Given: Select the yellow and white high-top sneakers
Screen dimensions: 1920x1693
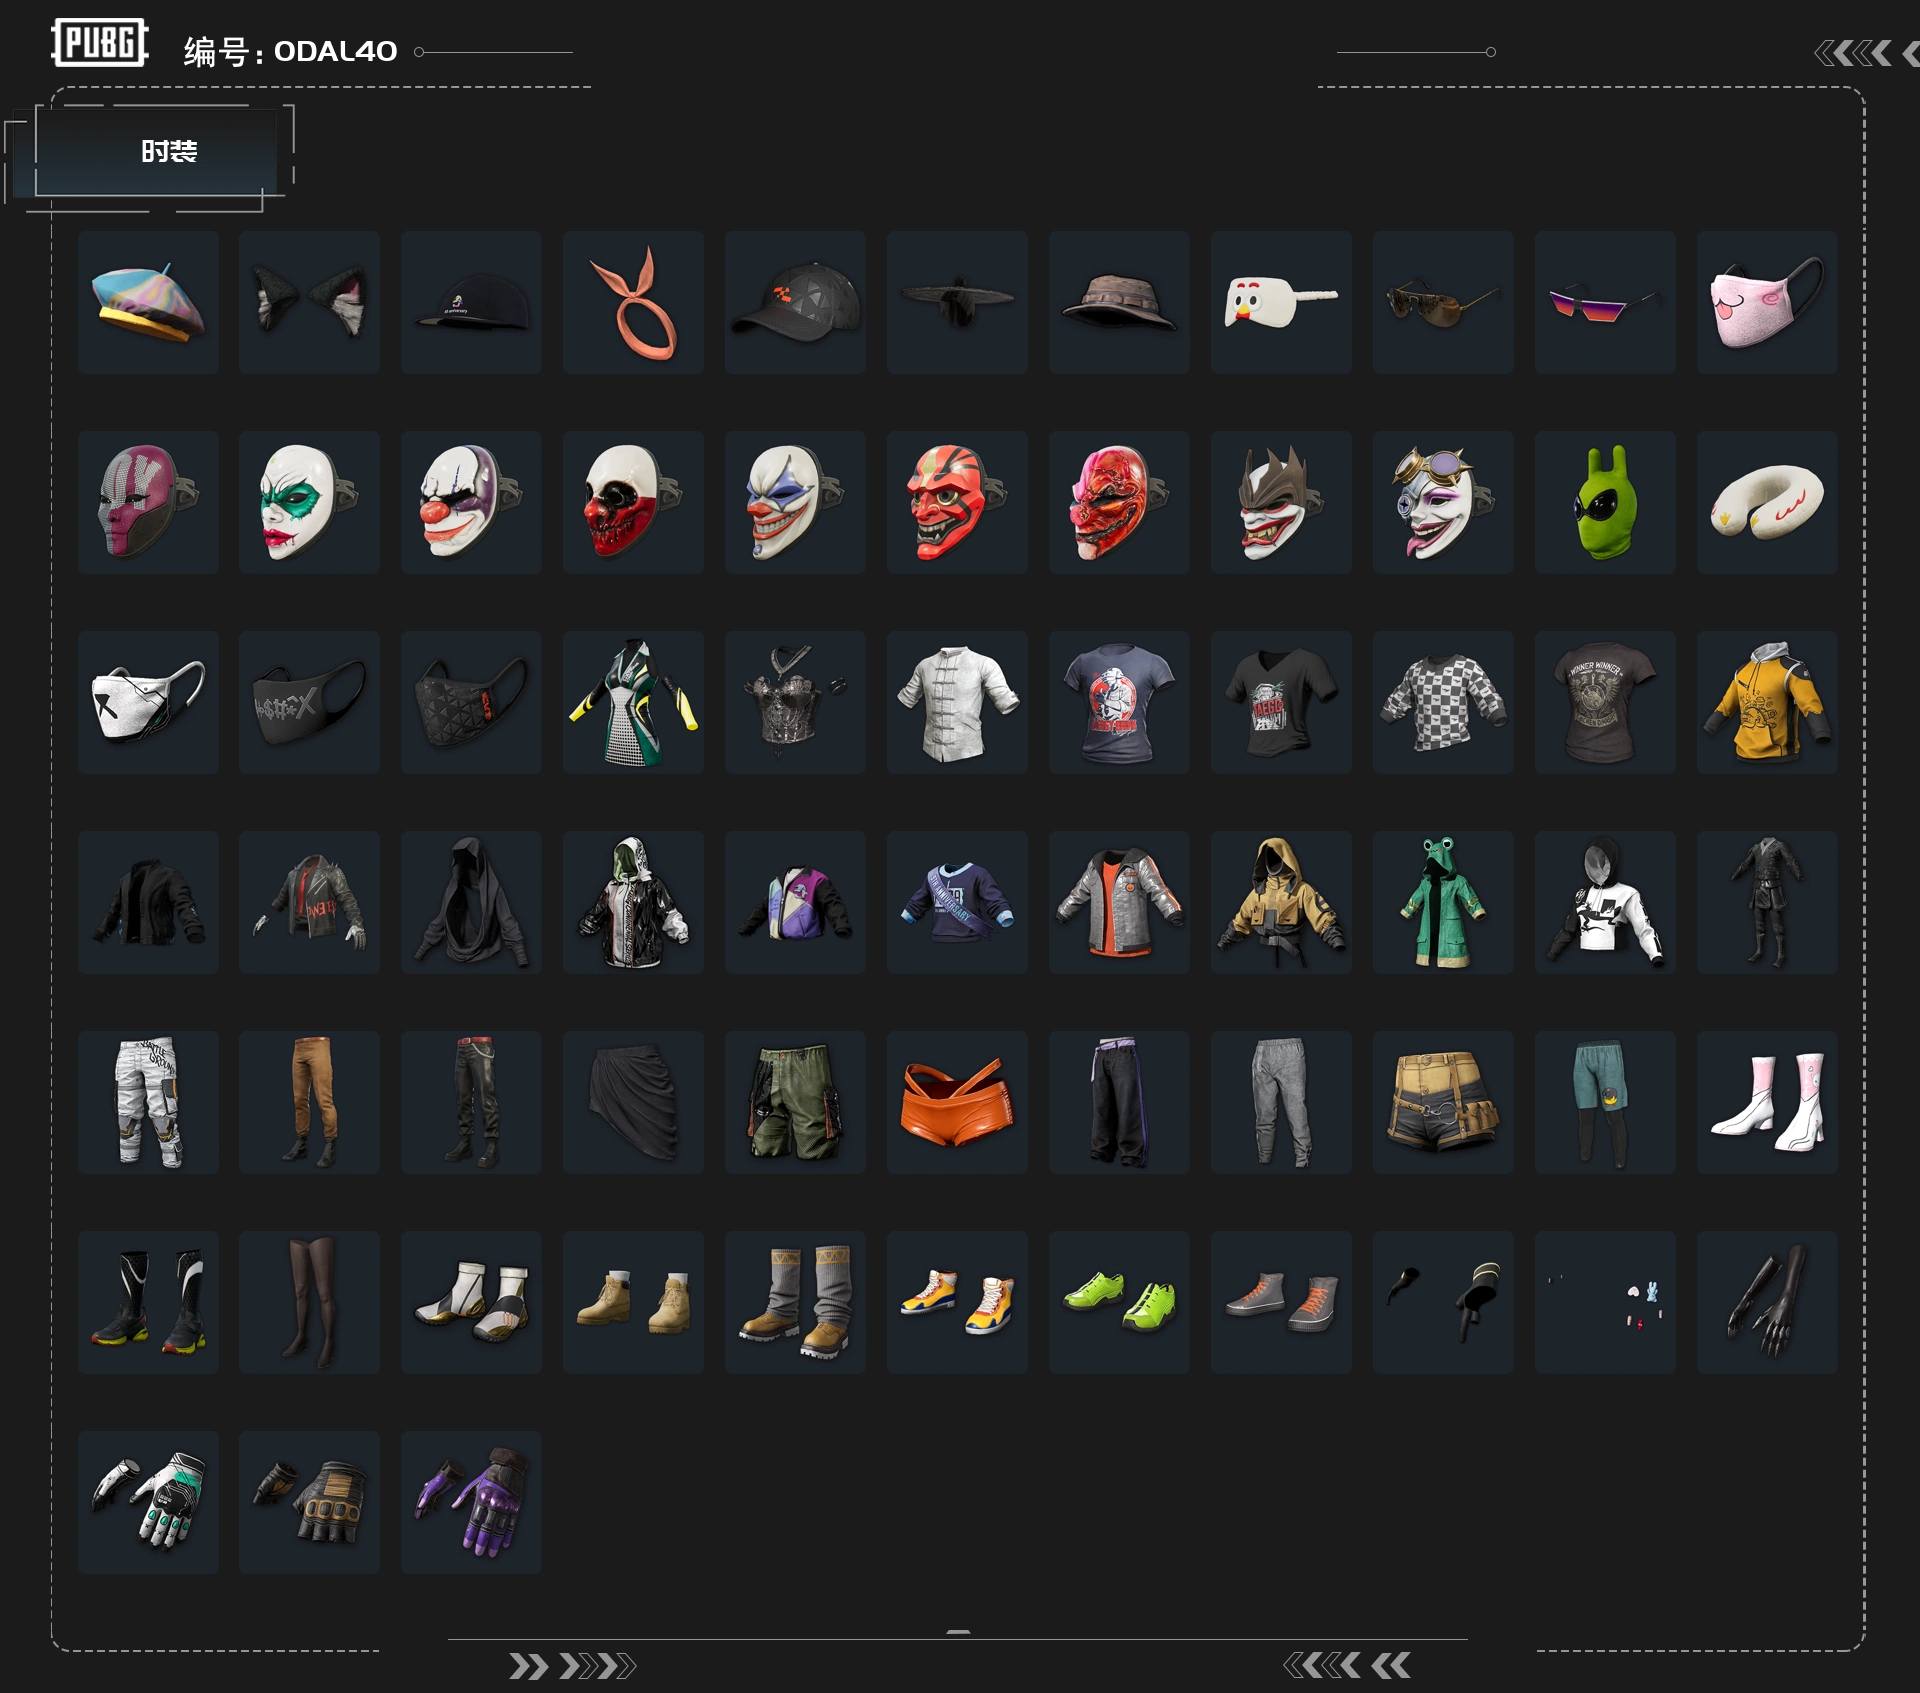Looking at the screenshot, I should (x=957, y=1302).
